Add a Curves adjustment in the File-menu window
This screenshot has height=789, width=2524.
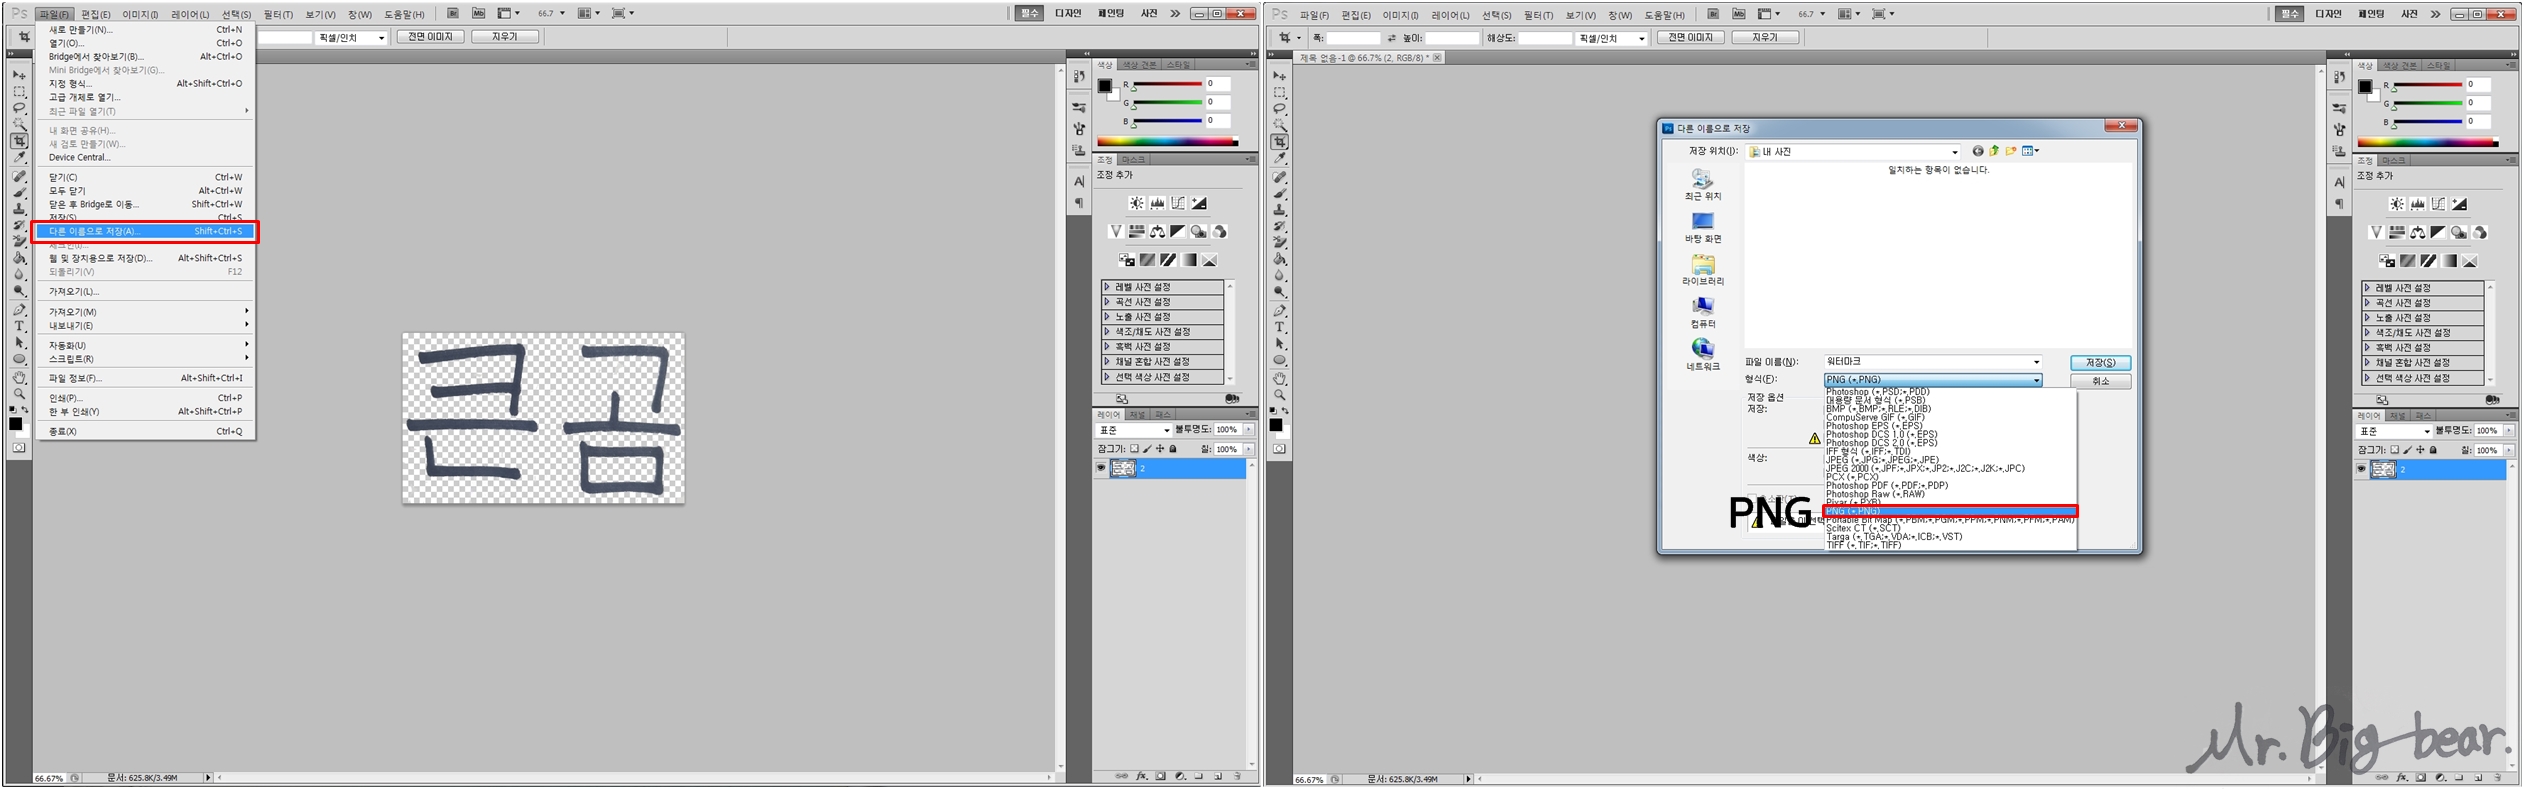1178,203
